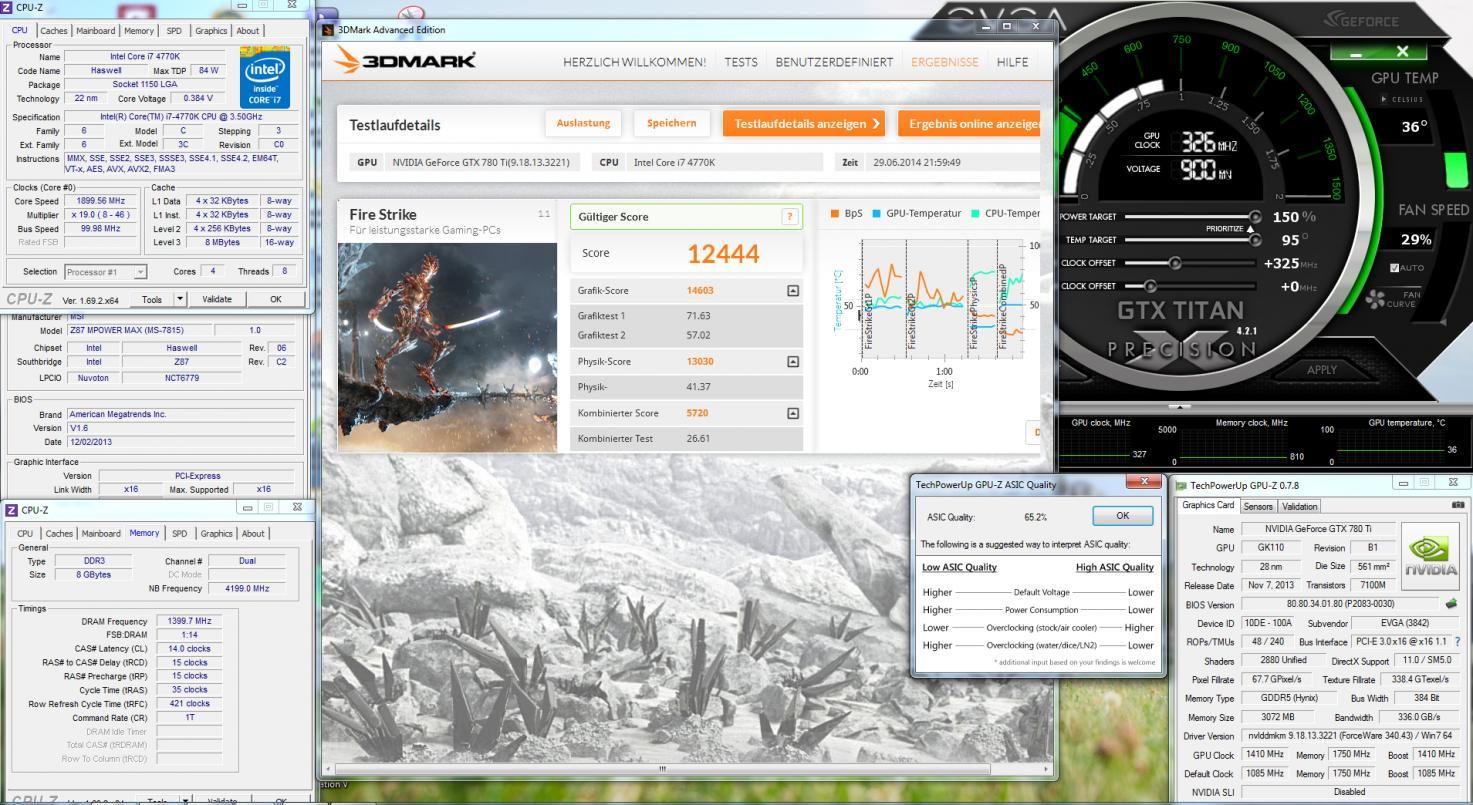The image size is (1473, 805).
Task: Open the help icon beside Gültiger Score
Action: tap(790, 217)
